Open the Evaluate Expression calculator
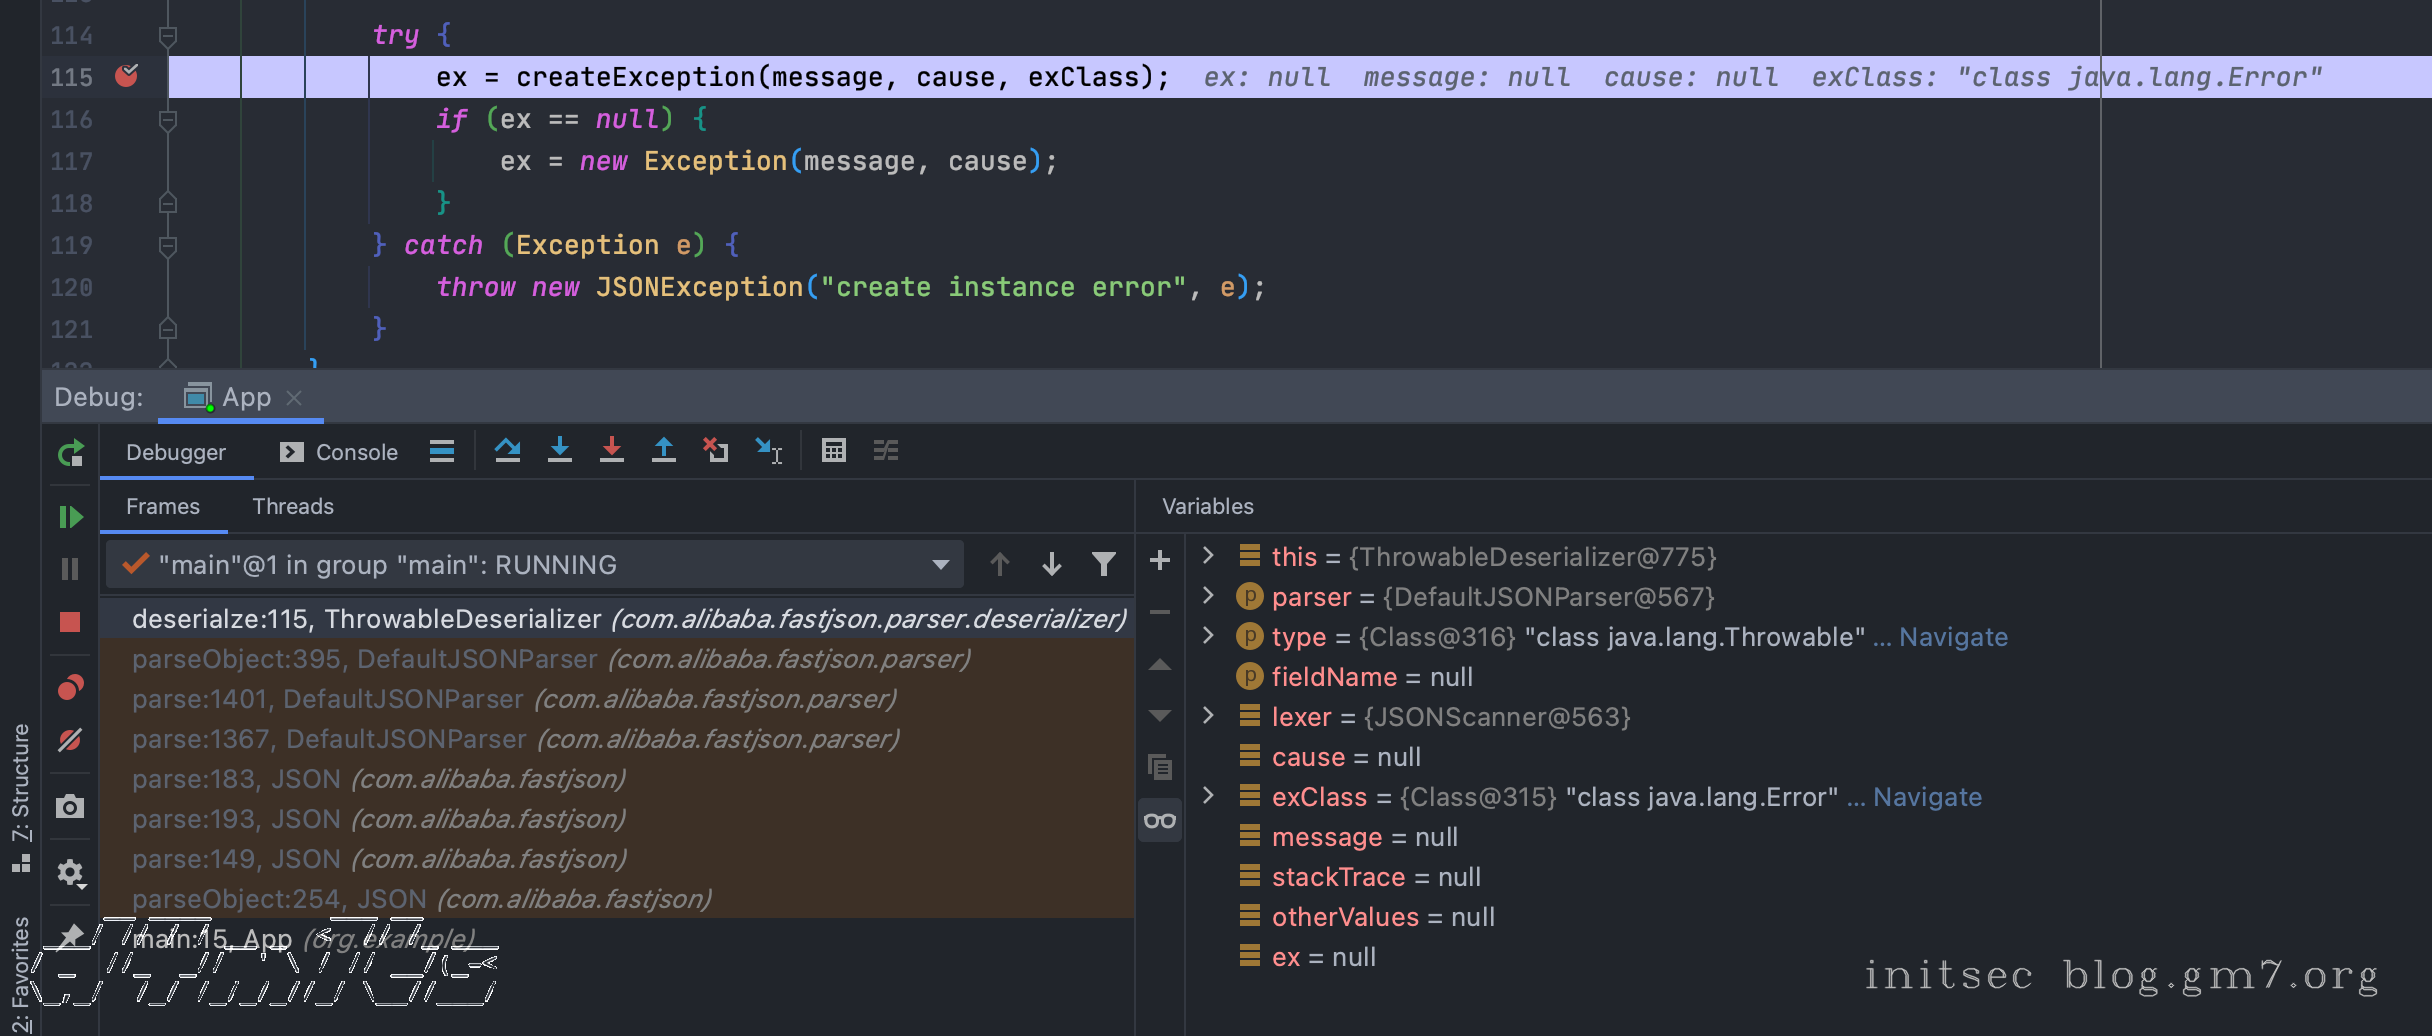Image resolution: width=2432 pixels, height=1036 pixels. 833,451
